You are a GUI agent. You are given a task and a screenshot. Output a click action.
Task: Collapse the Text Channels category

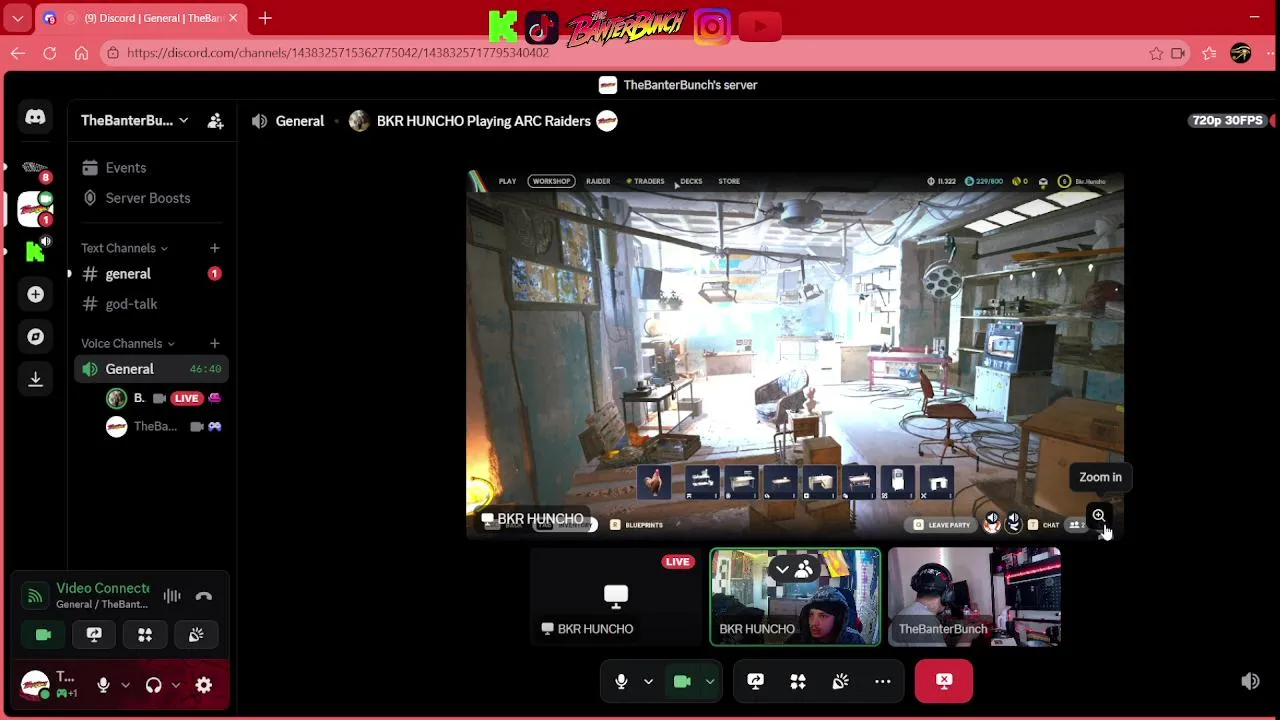click(124, 248)
